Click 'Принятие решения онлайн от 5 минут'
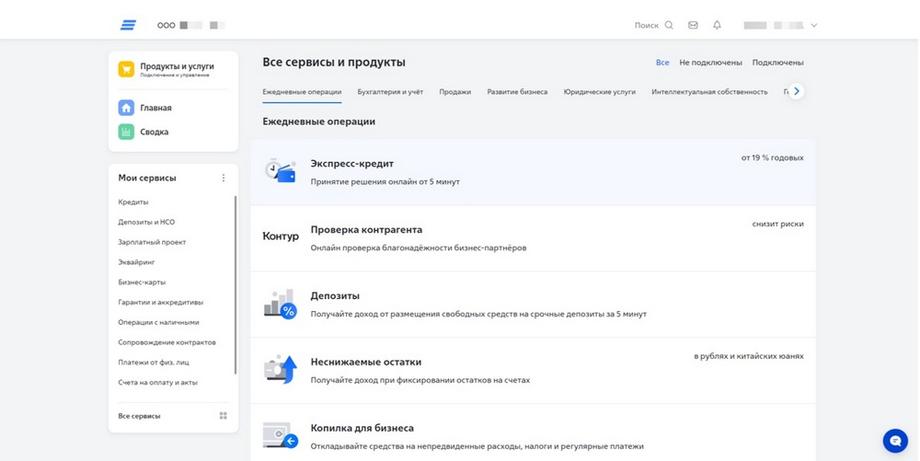 [385, 182]
